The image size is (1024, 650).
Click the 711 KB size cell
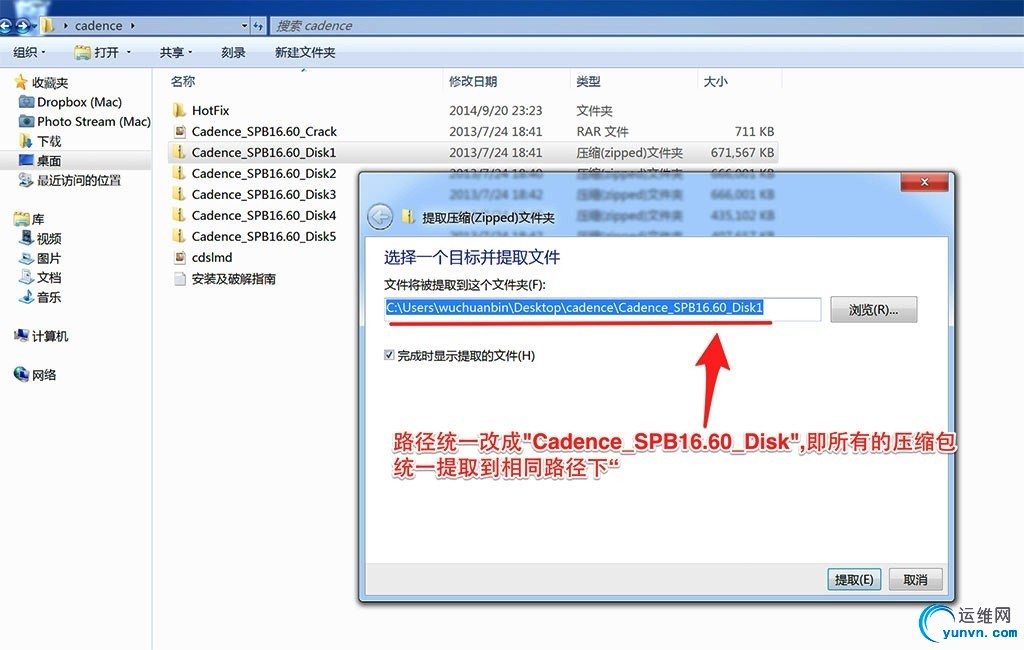pos(754,131)
